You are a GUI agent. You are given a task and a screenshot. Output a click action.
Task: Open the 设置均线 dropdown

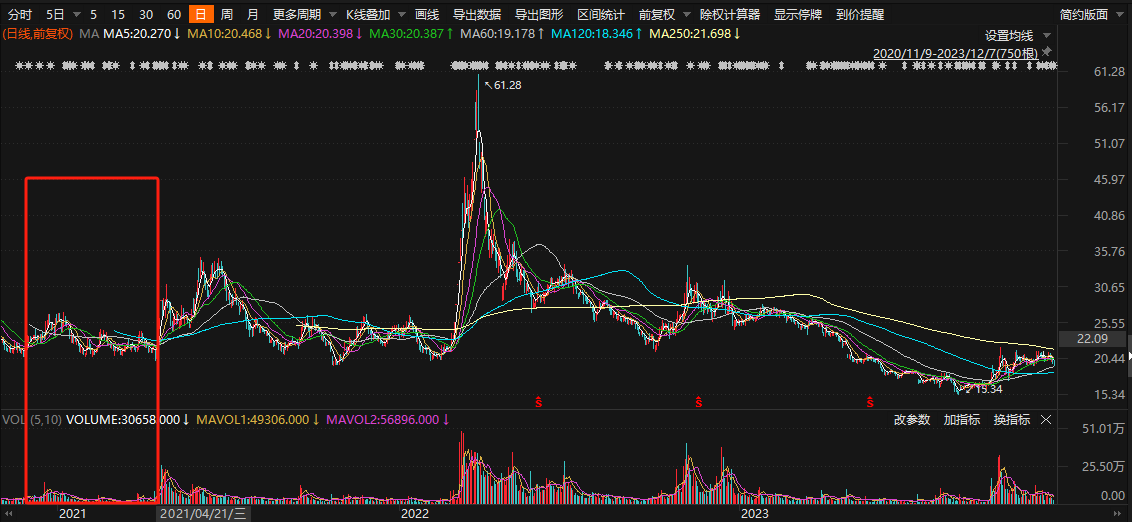tap(1015, 35)
